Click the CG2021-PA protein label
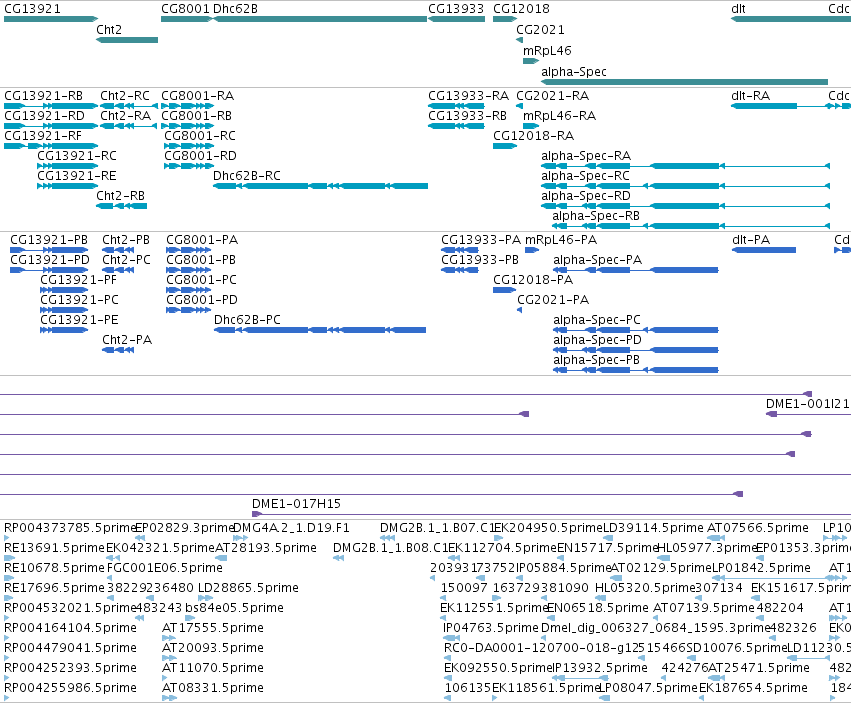This screenshot has width=851, height=703. tap(553, 300)
